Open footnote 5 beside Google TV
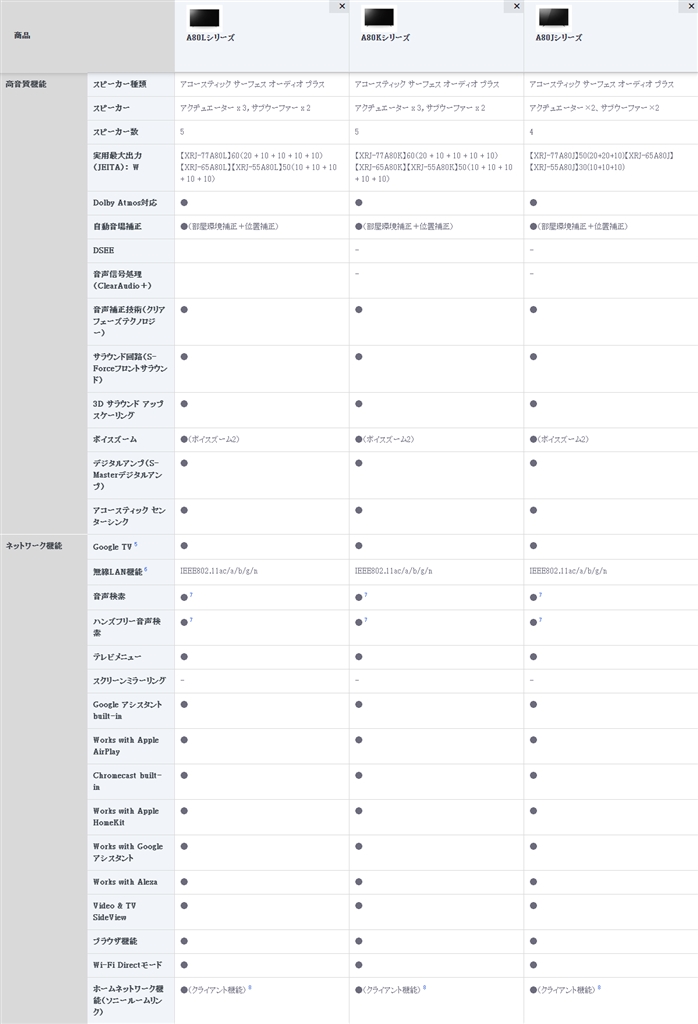The height and width of the screenshot is (1024, 698). (x=136, y=545)
